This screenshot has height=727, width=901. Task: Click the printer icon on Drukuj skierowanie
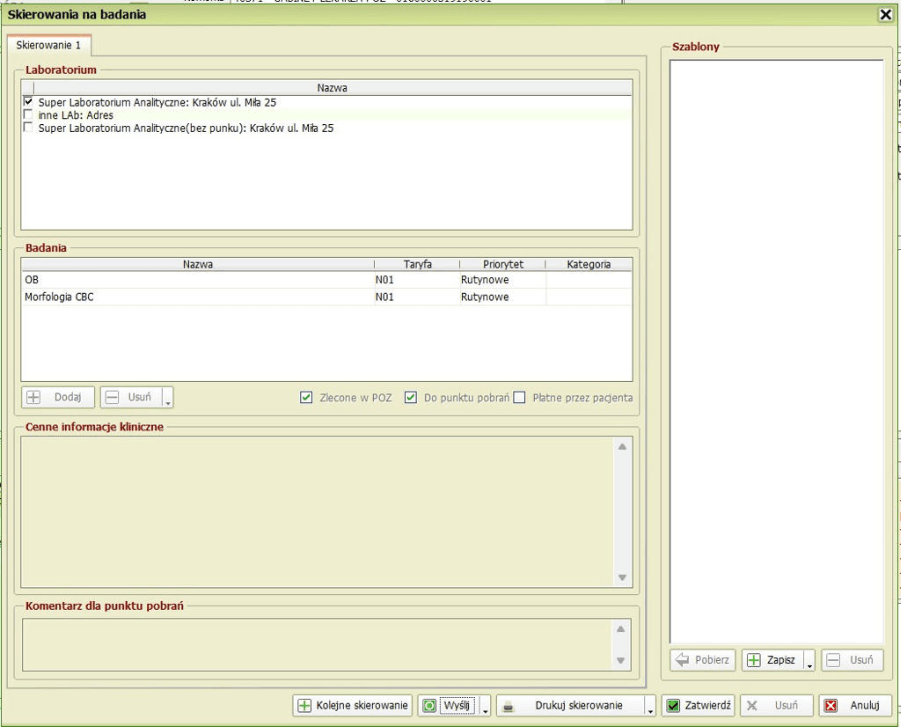pyautogui.click(x=508, y=706)
